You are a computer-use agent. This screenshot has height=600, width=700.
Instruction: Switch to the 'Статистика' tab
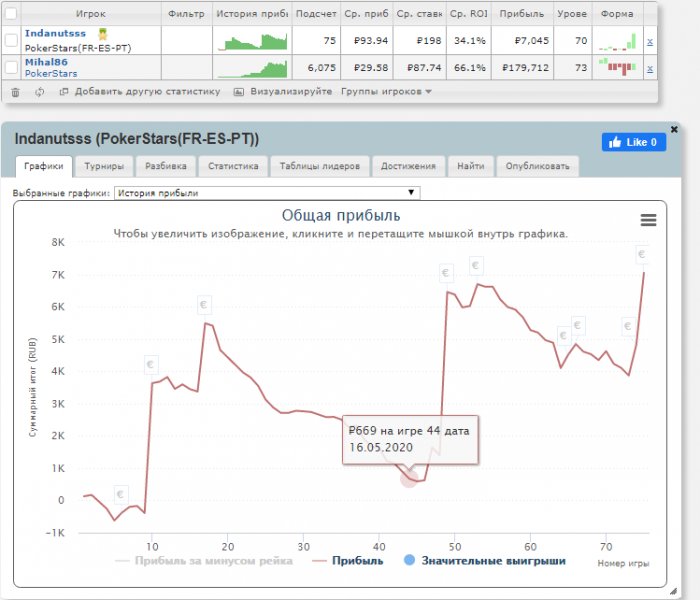tap(233, 167)
